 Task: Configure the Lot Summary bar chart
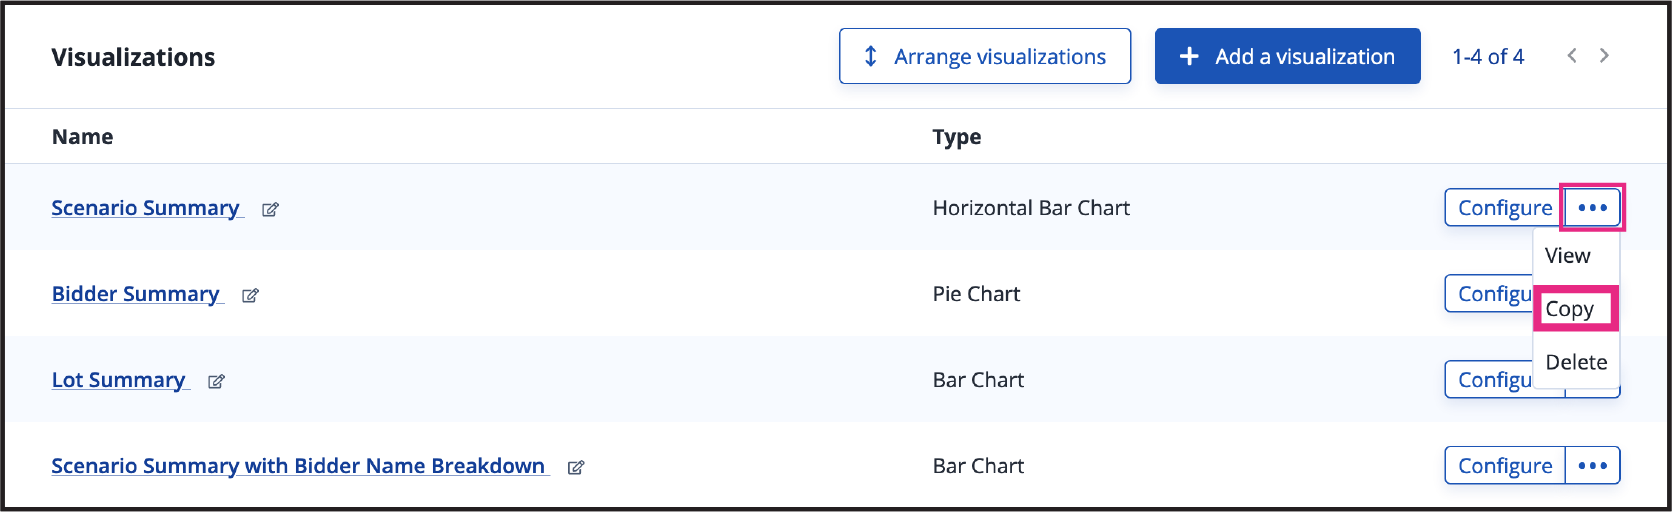[x=1490, y=380]
